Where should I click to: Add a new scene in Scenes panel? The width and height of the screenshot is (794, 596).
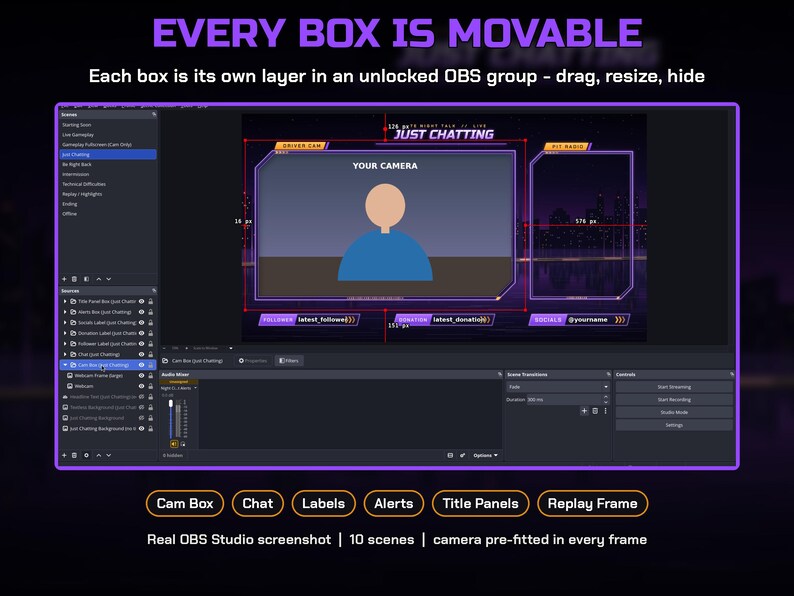point(64,279)
